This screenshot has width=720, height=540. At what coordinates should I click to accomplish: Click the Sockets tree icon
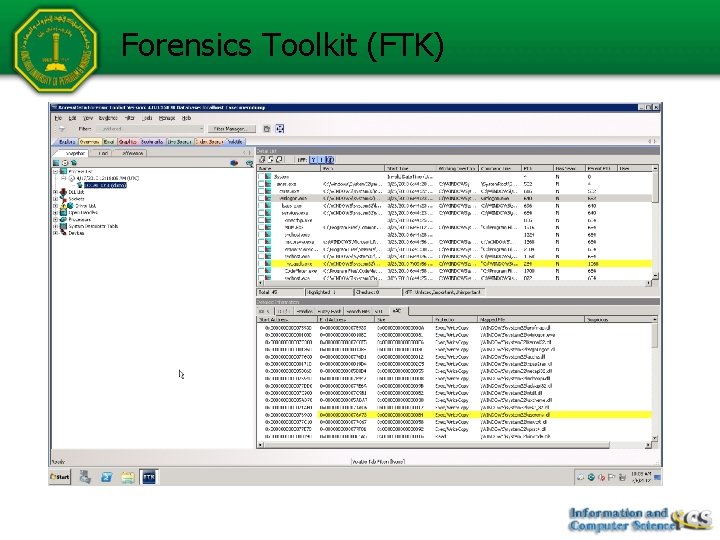coord(63,199)
